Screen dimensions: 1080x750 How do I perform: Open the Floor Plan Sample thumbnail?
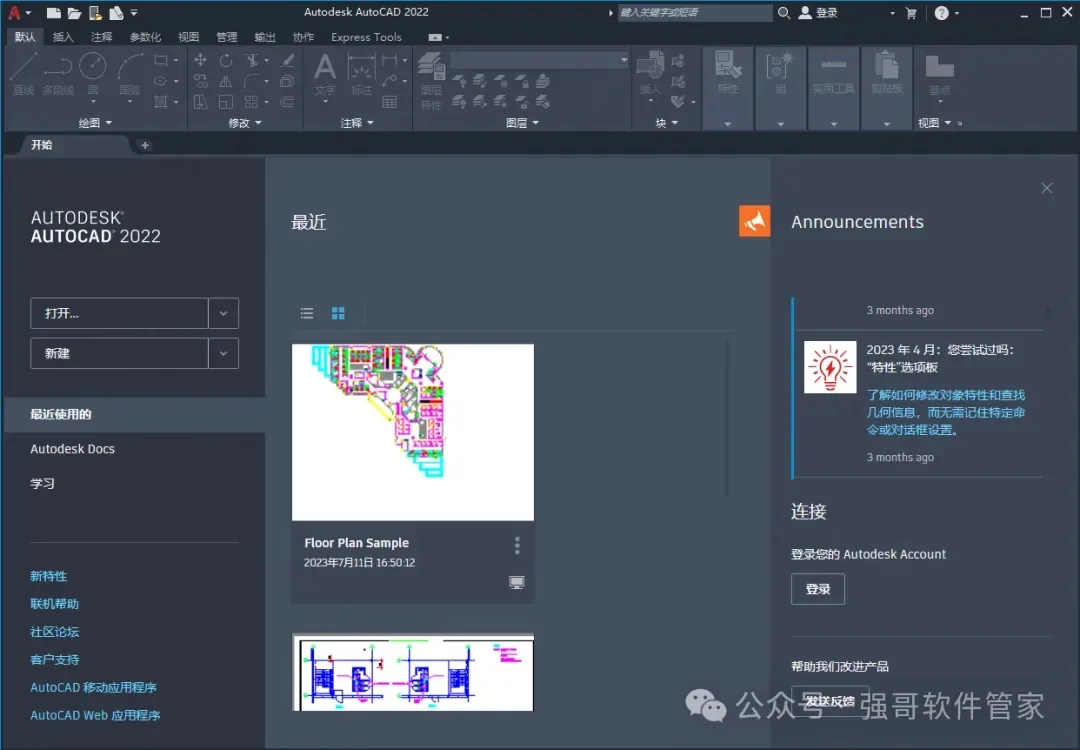pyautogui.click(x=413, y=433)
